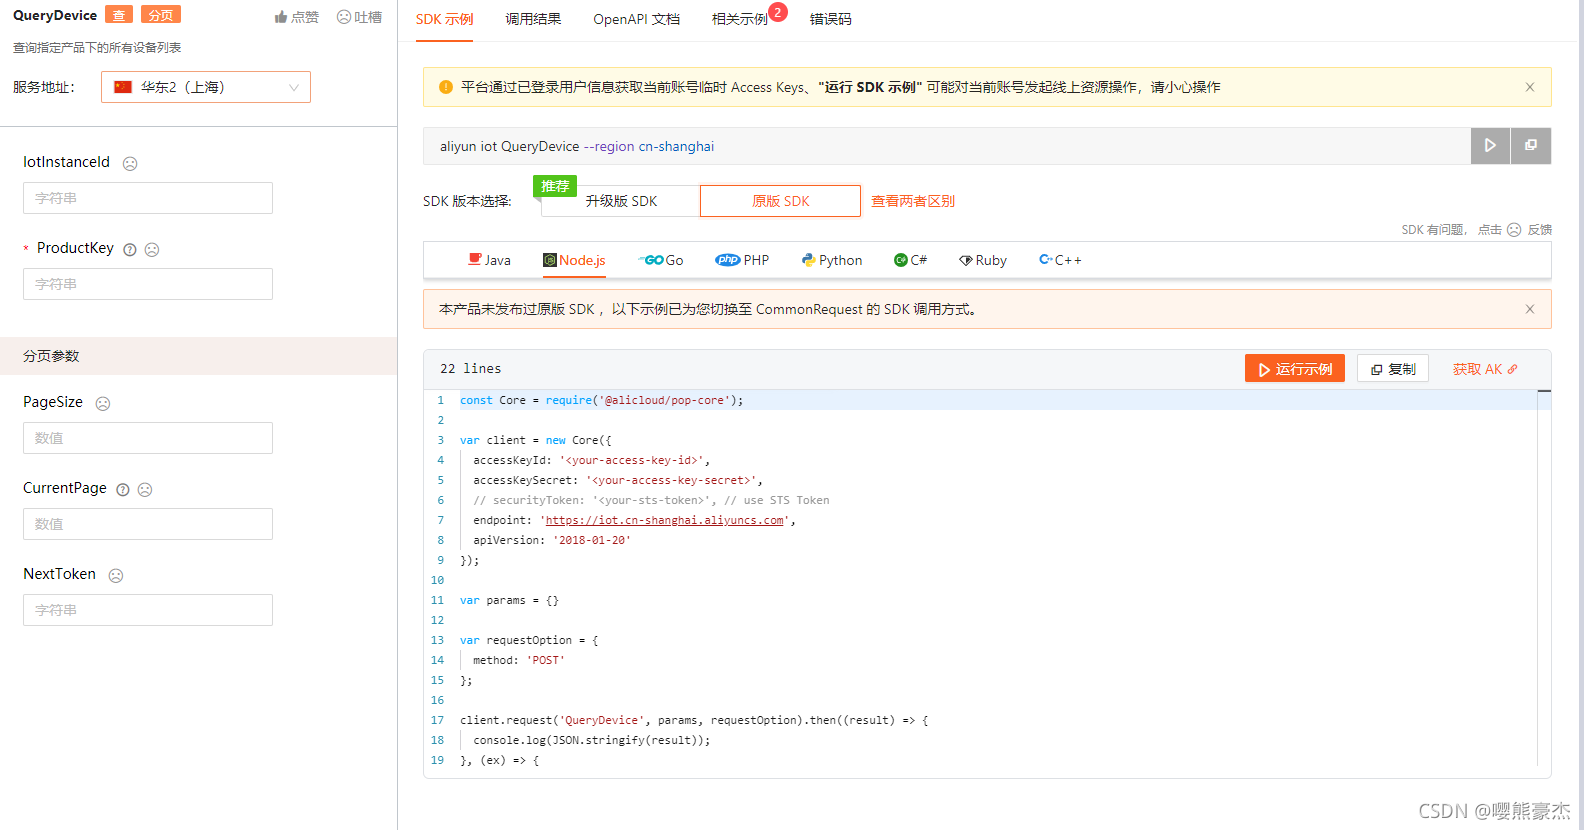The width and height of the screenshot is (1586, 830).
Task: Click the thumbs-up 点赞 icon
Action: tap(281, 17)
